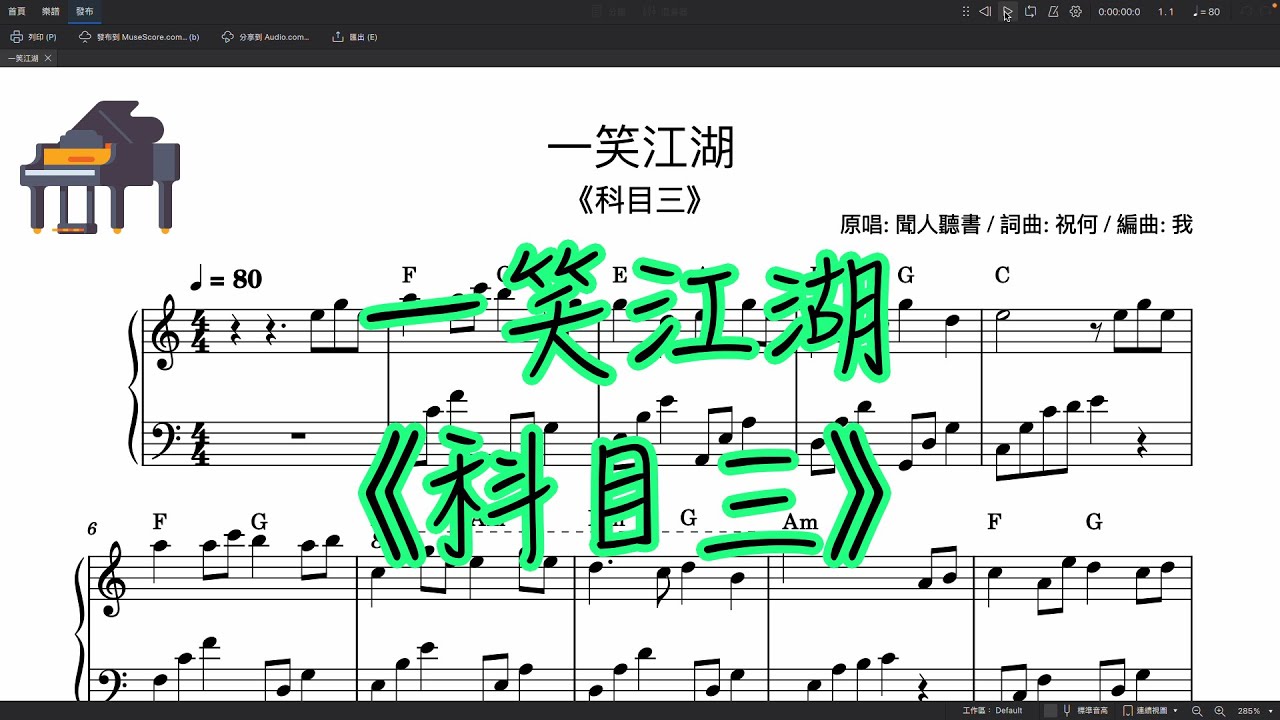Zoom out with the minus magnifier

tap(1197, 711)
